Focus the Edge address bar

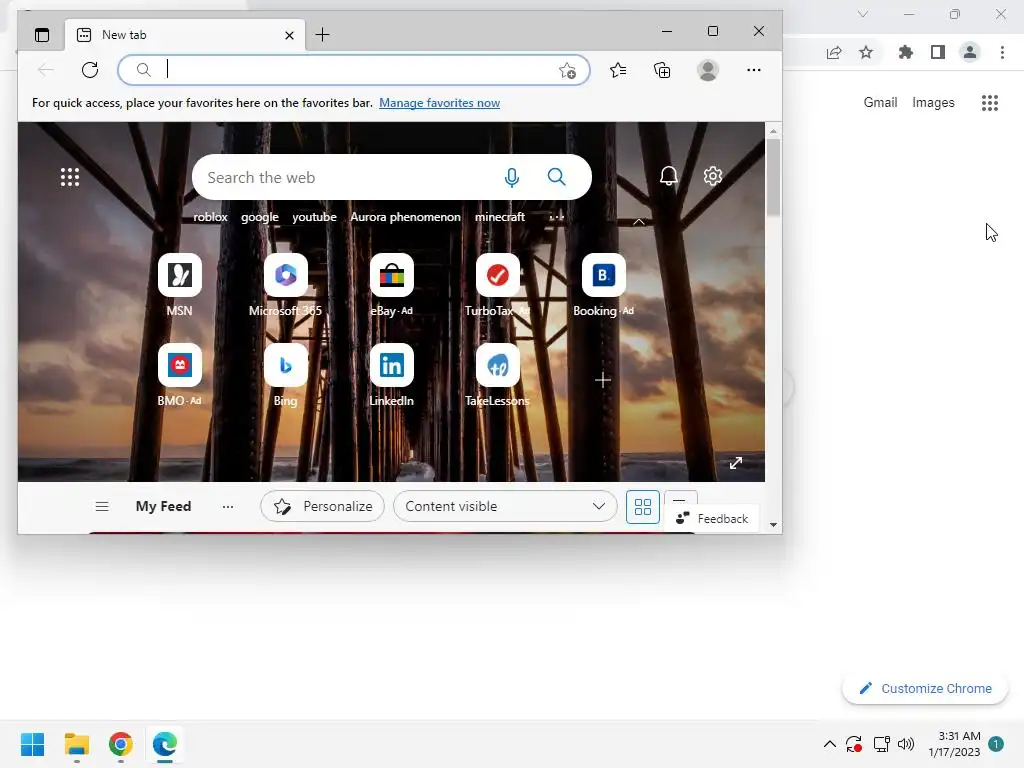(353, 70)
